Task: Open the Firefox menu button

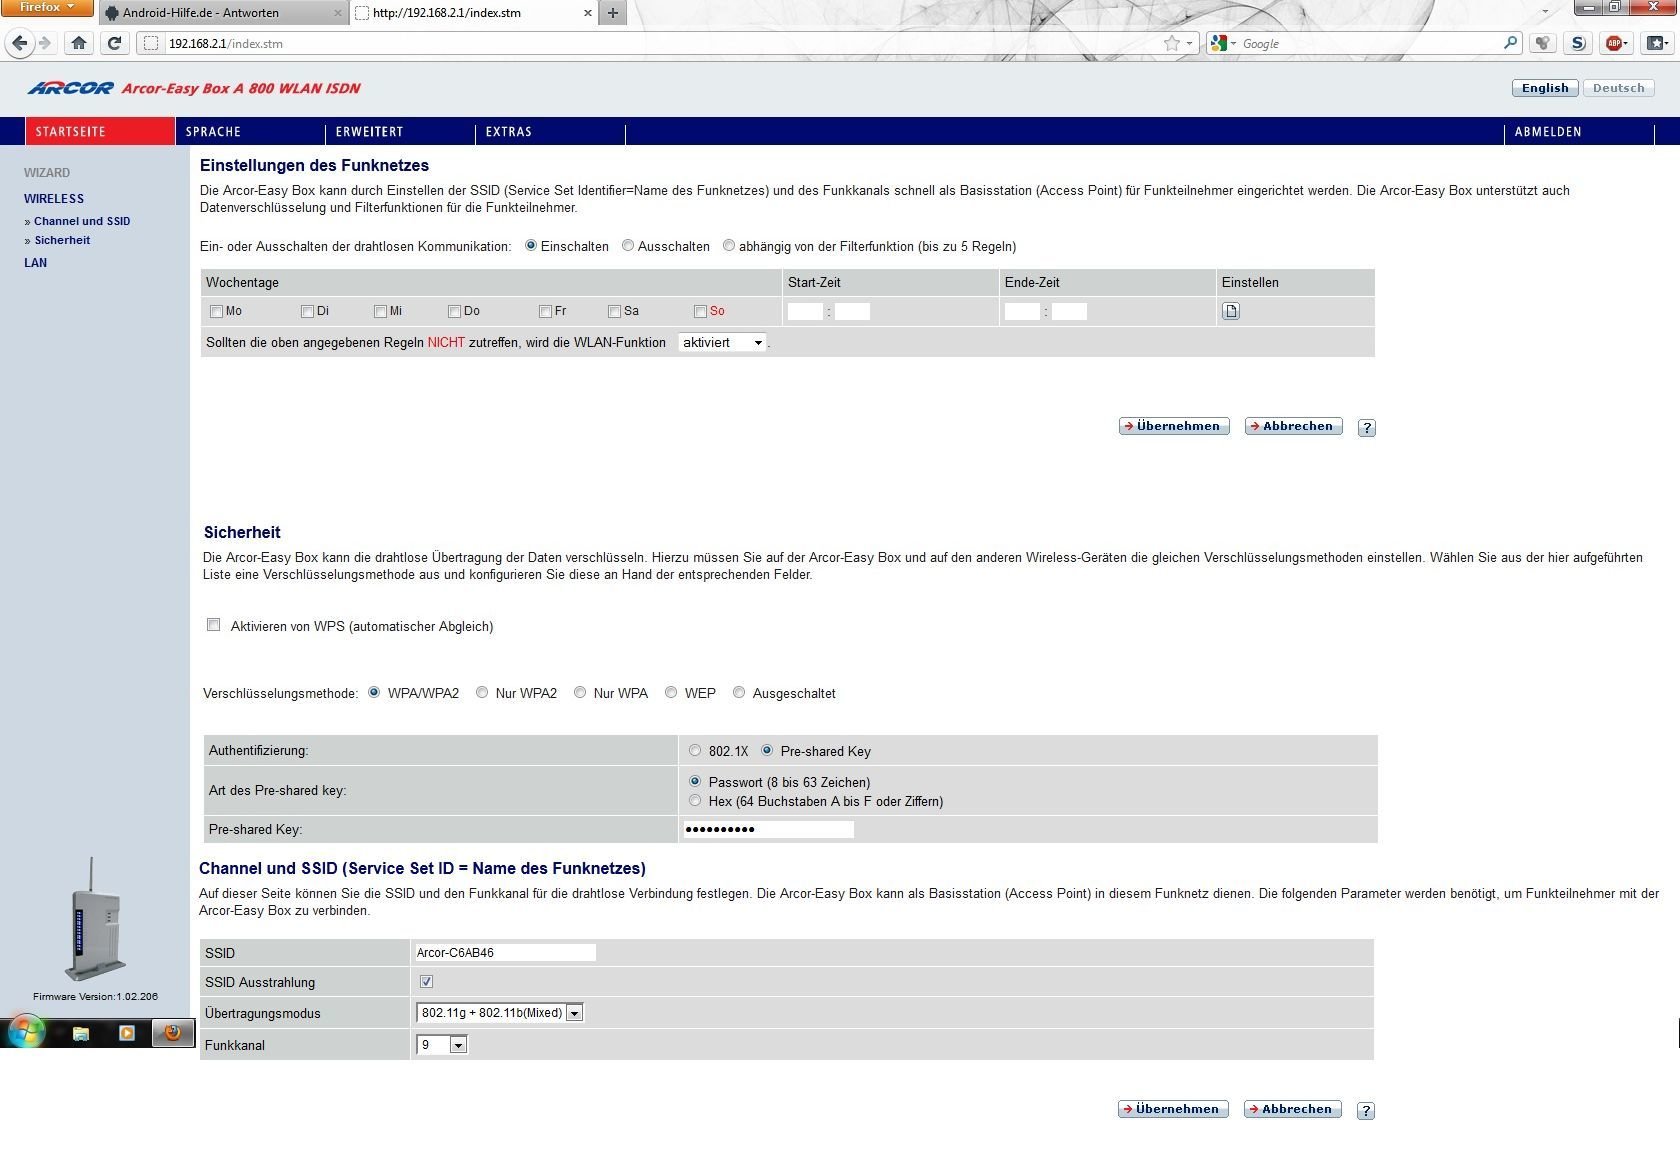Action: point(46,7)
